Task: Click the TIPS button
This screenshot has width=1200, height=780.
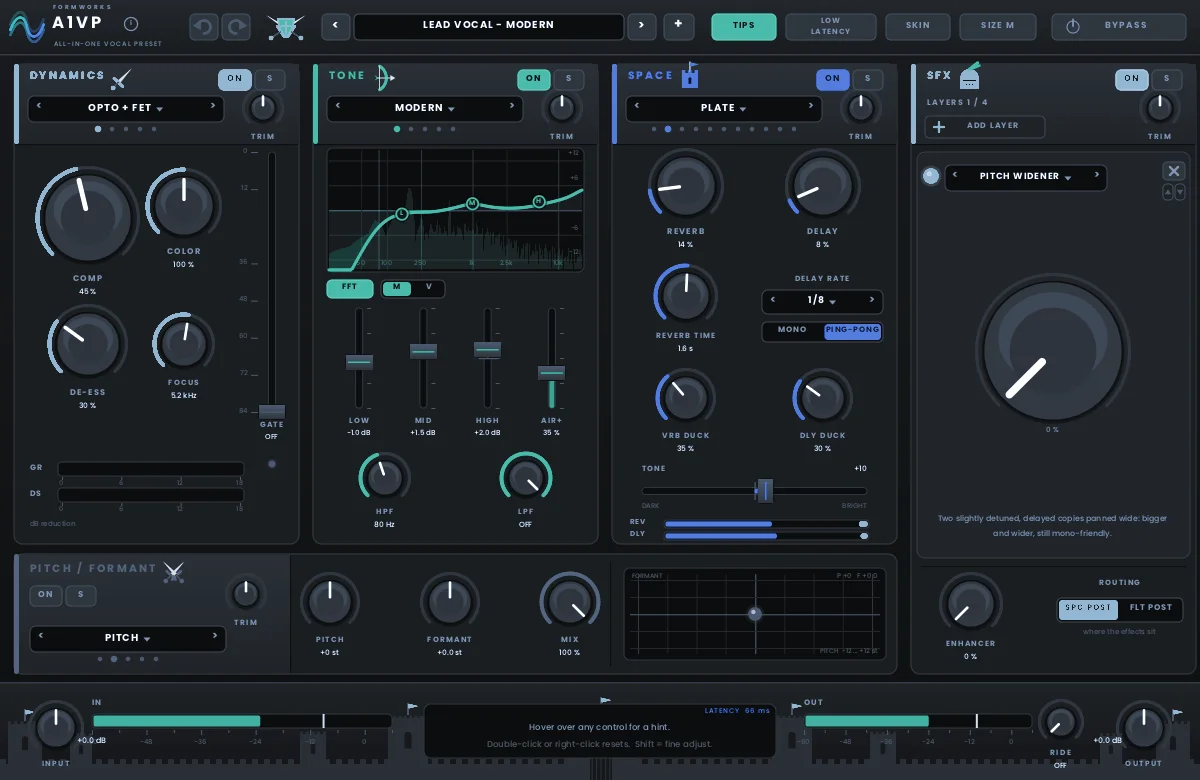Action: [x=744, y=26]
